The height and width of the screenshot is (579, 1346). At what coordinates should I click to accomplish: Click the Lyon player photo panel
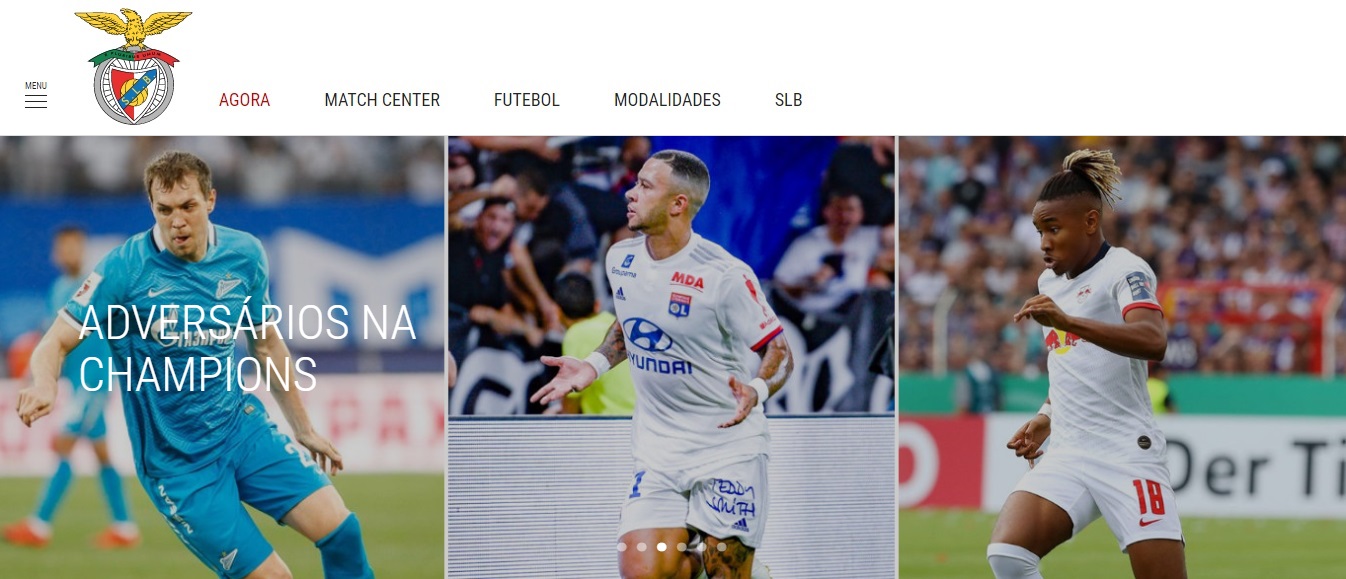[x=671, y=357]
